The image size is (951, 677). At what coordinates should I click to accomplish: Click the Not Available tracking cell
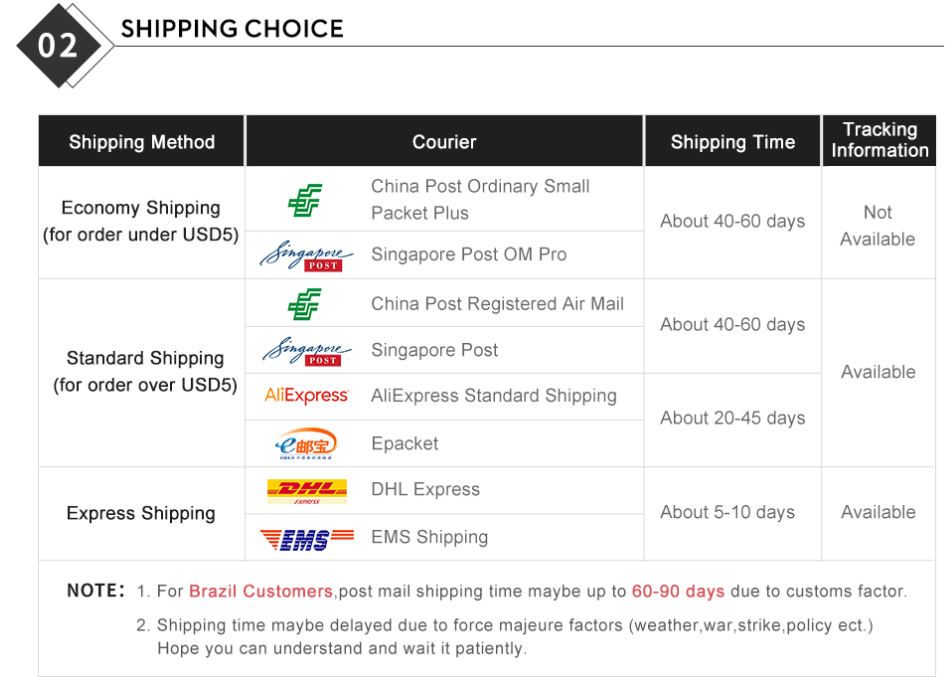coord(878,226)
